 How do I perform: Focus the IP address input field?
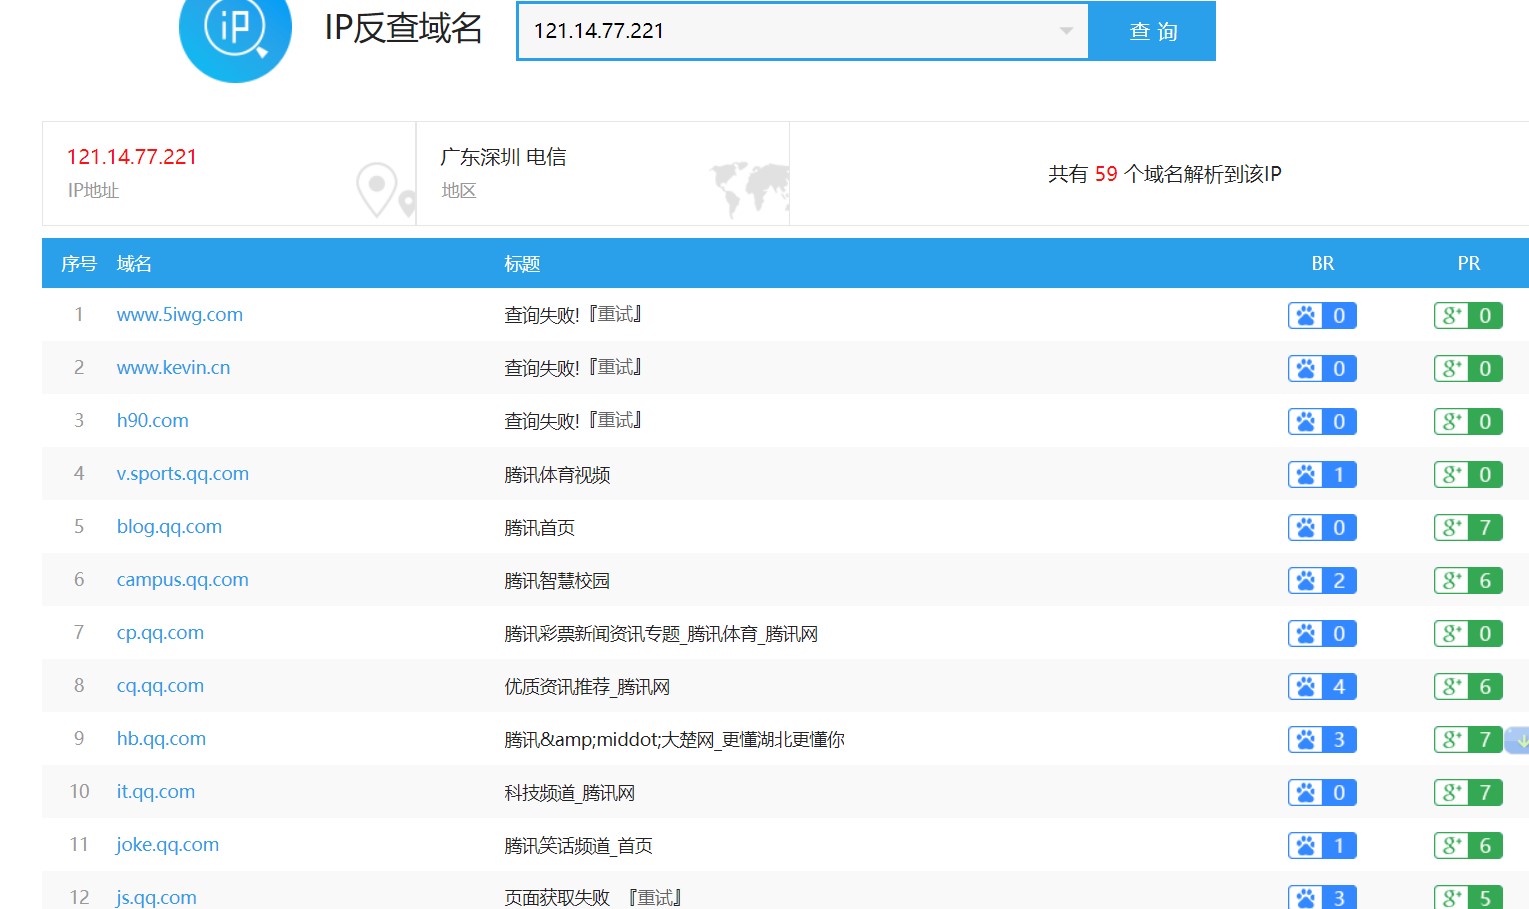click(x=802, y=31)
